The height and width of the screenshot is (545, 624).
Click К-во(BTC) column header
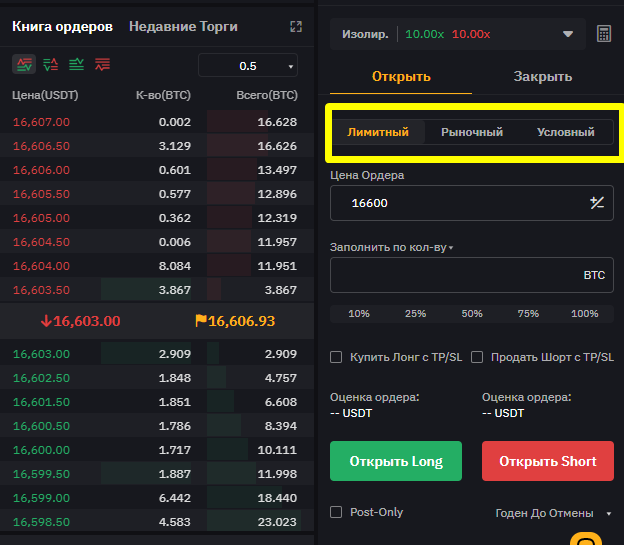164,96
